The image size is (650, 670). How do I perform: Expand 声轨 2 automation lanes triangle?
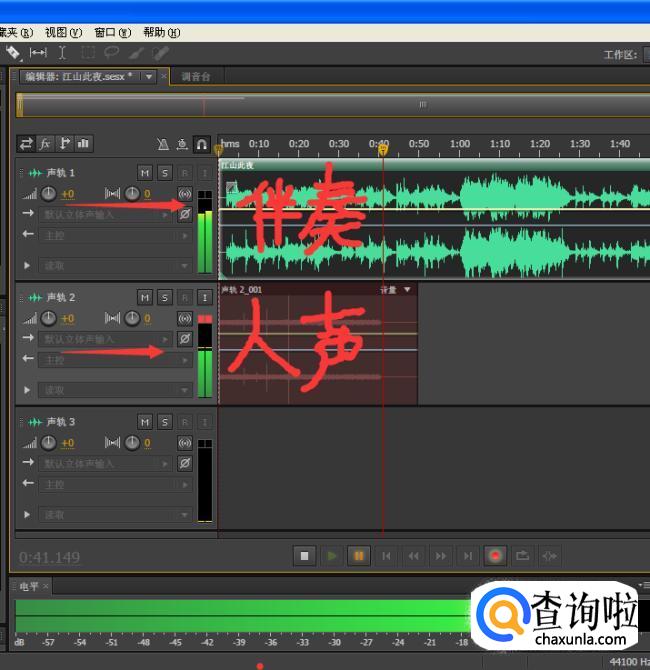(x=27, y=390)
